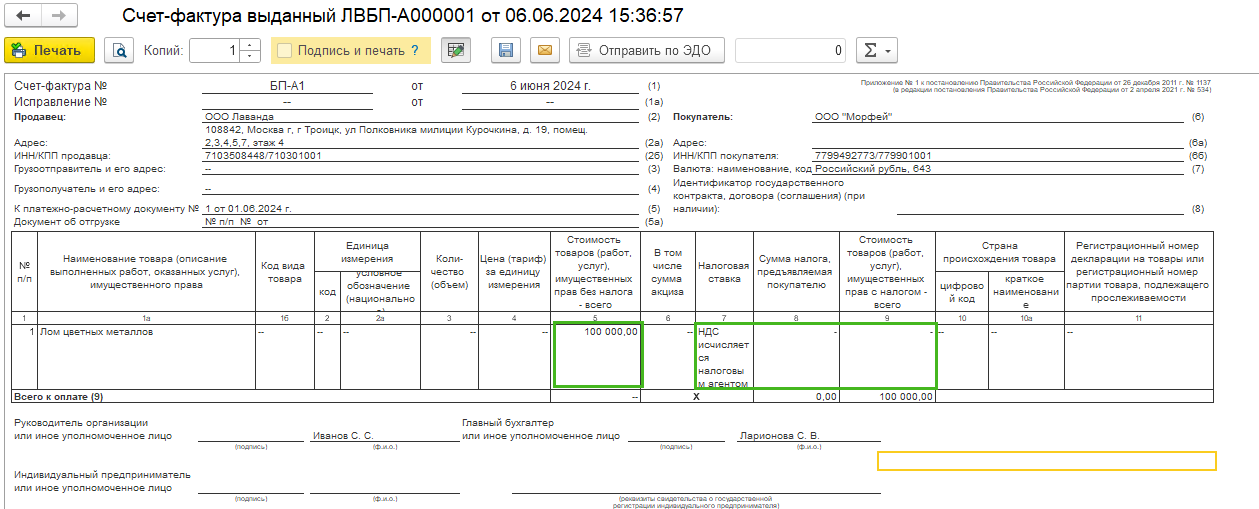Open print preview with magnifier icon
Viewport: 1259px width, 509px height.
click(x=119, y=50)
